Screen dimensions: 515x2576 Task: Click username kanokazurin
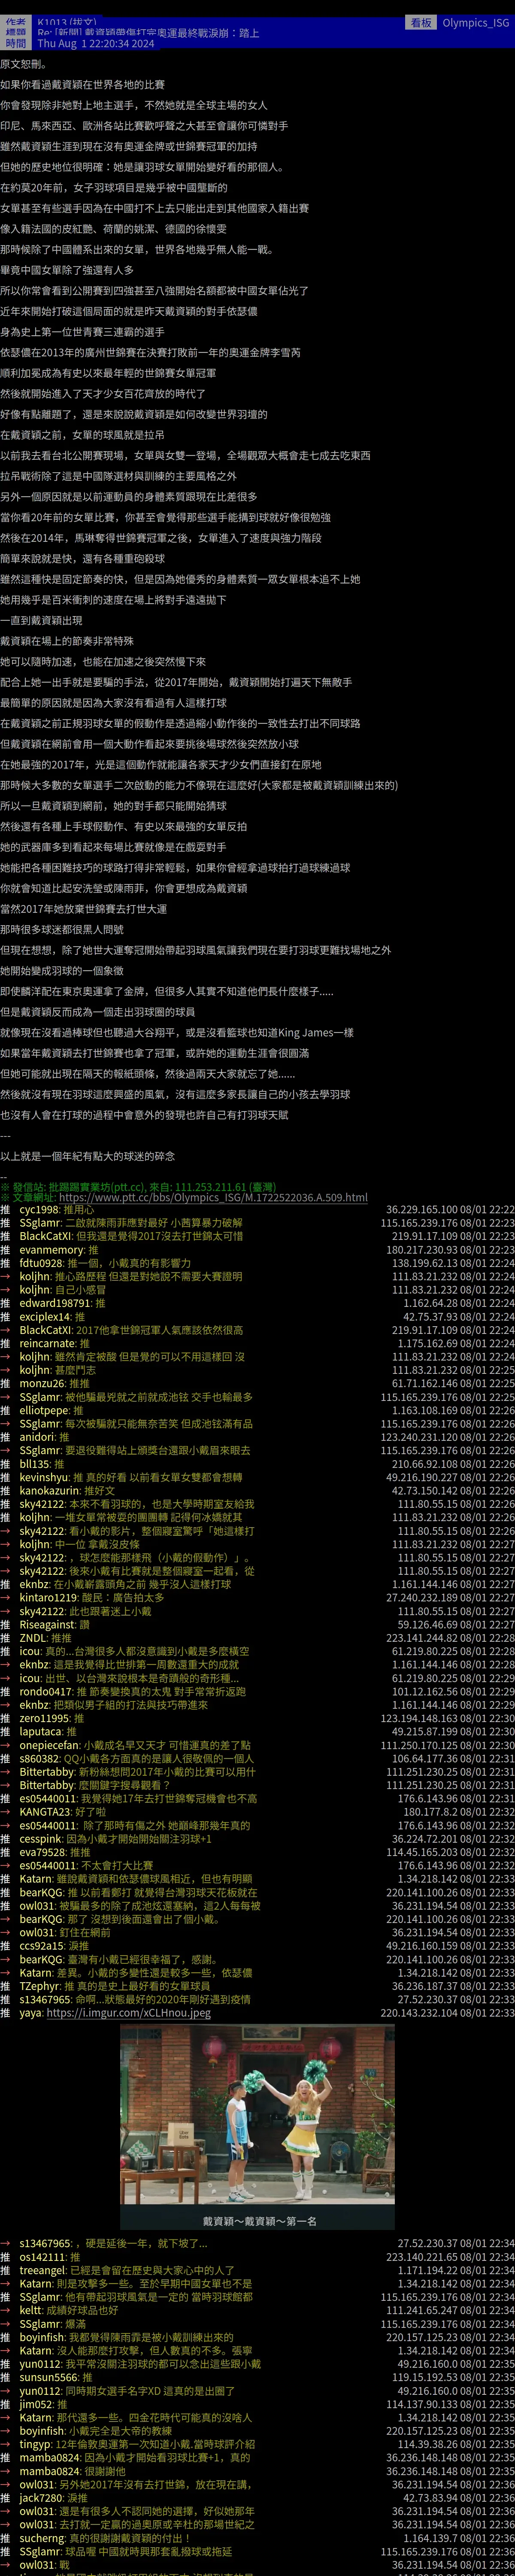[49, 1491]
